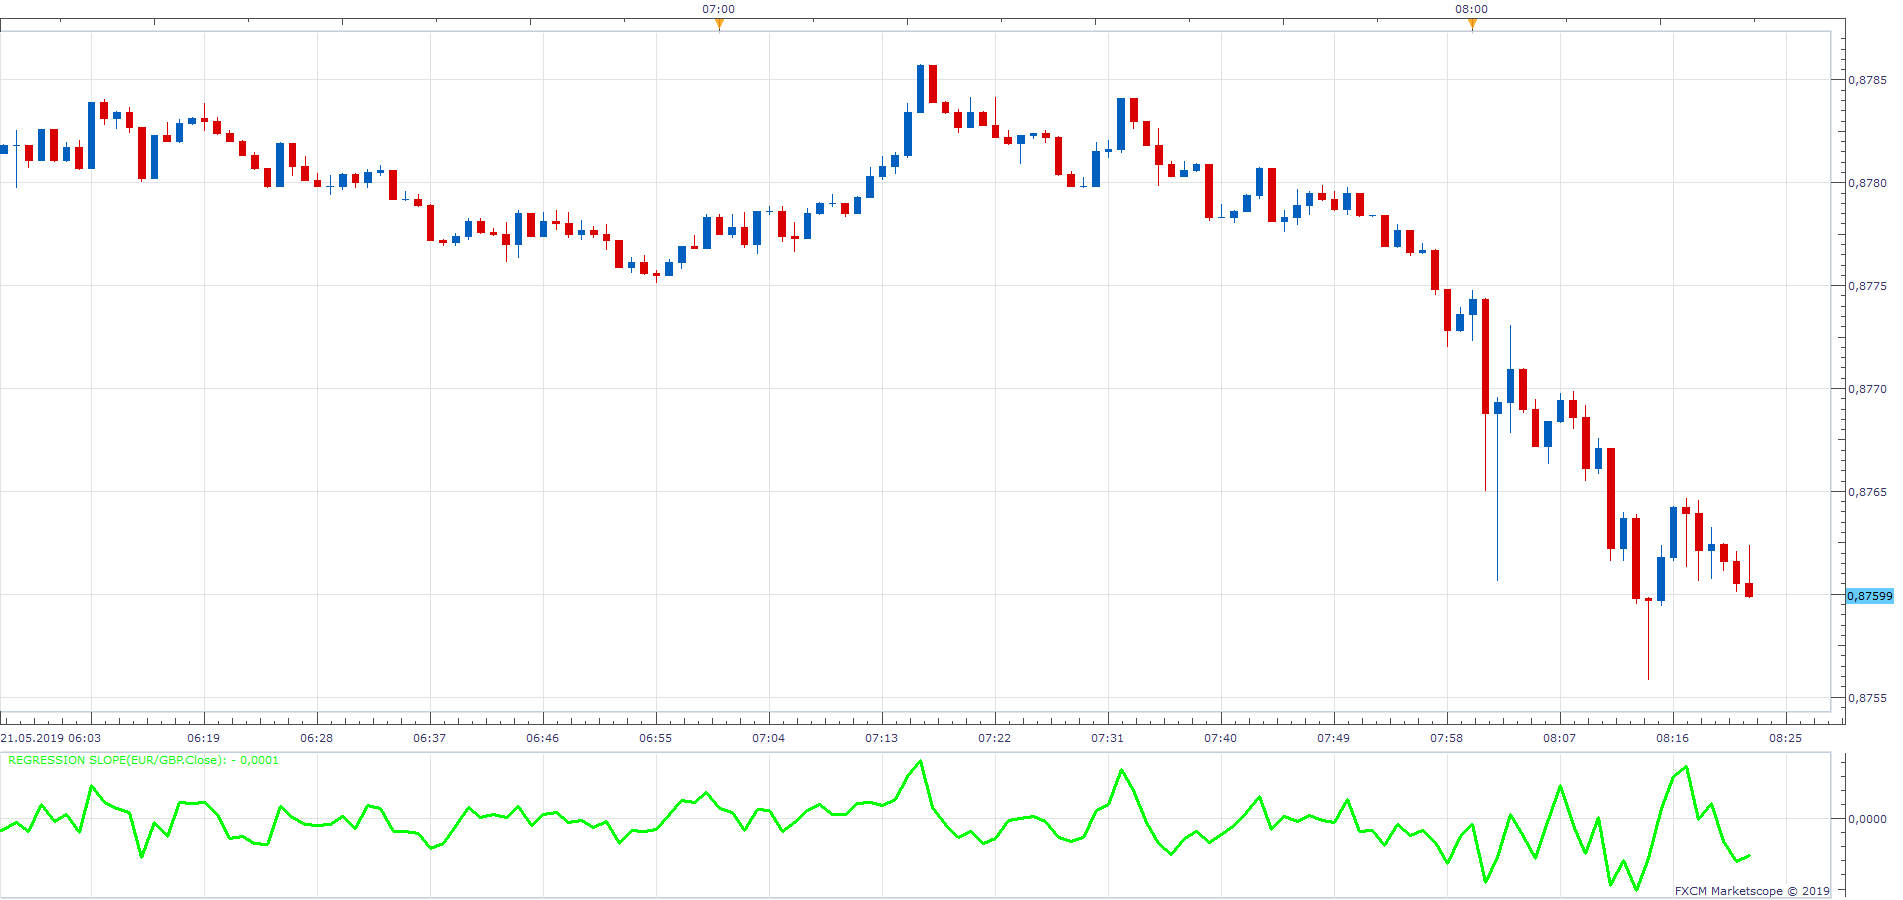Click the orange 07:00 hour marker
The width and height of the screenshot is (1903, 900).
[x=719, y=24]
